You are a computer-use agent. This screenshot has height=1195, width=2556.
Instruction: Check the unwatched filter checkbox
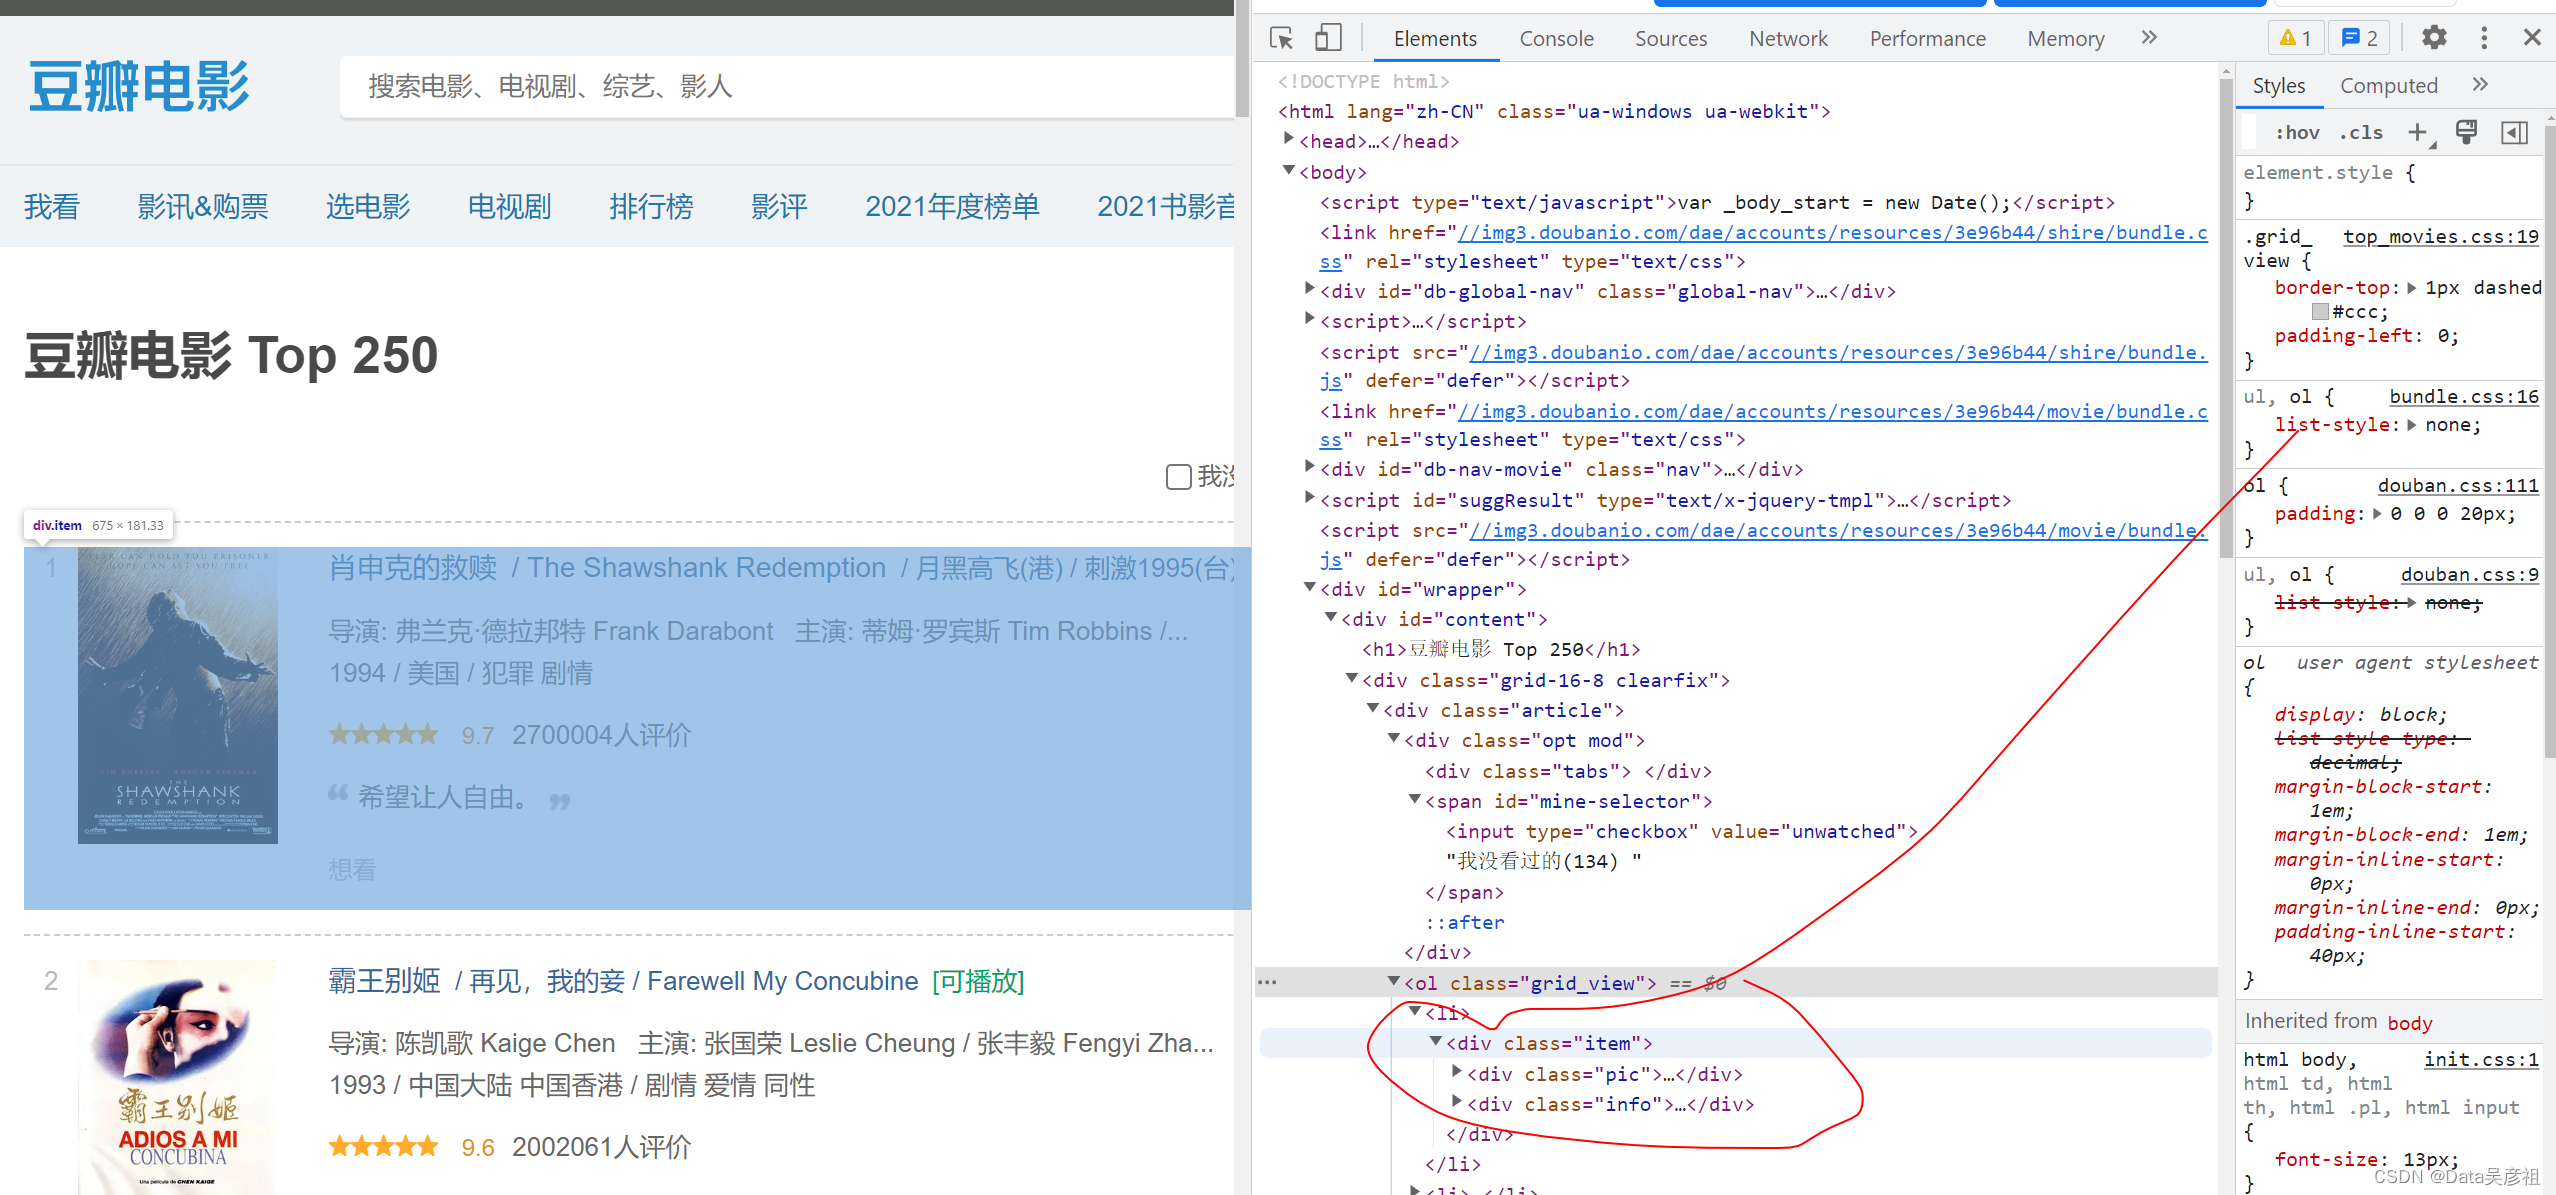point(1178,476)
